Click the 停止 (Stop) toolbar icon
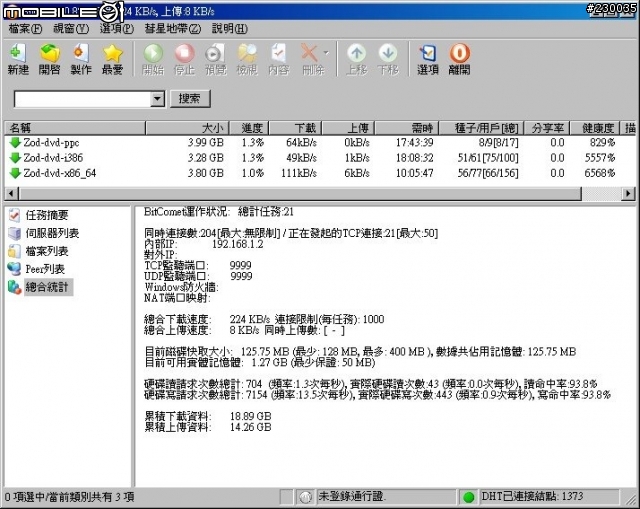 click(x=184, y=59)
